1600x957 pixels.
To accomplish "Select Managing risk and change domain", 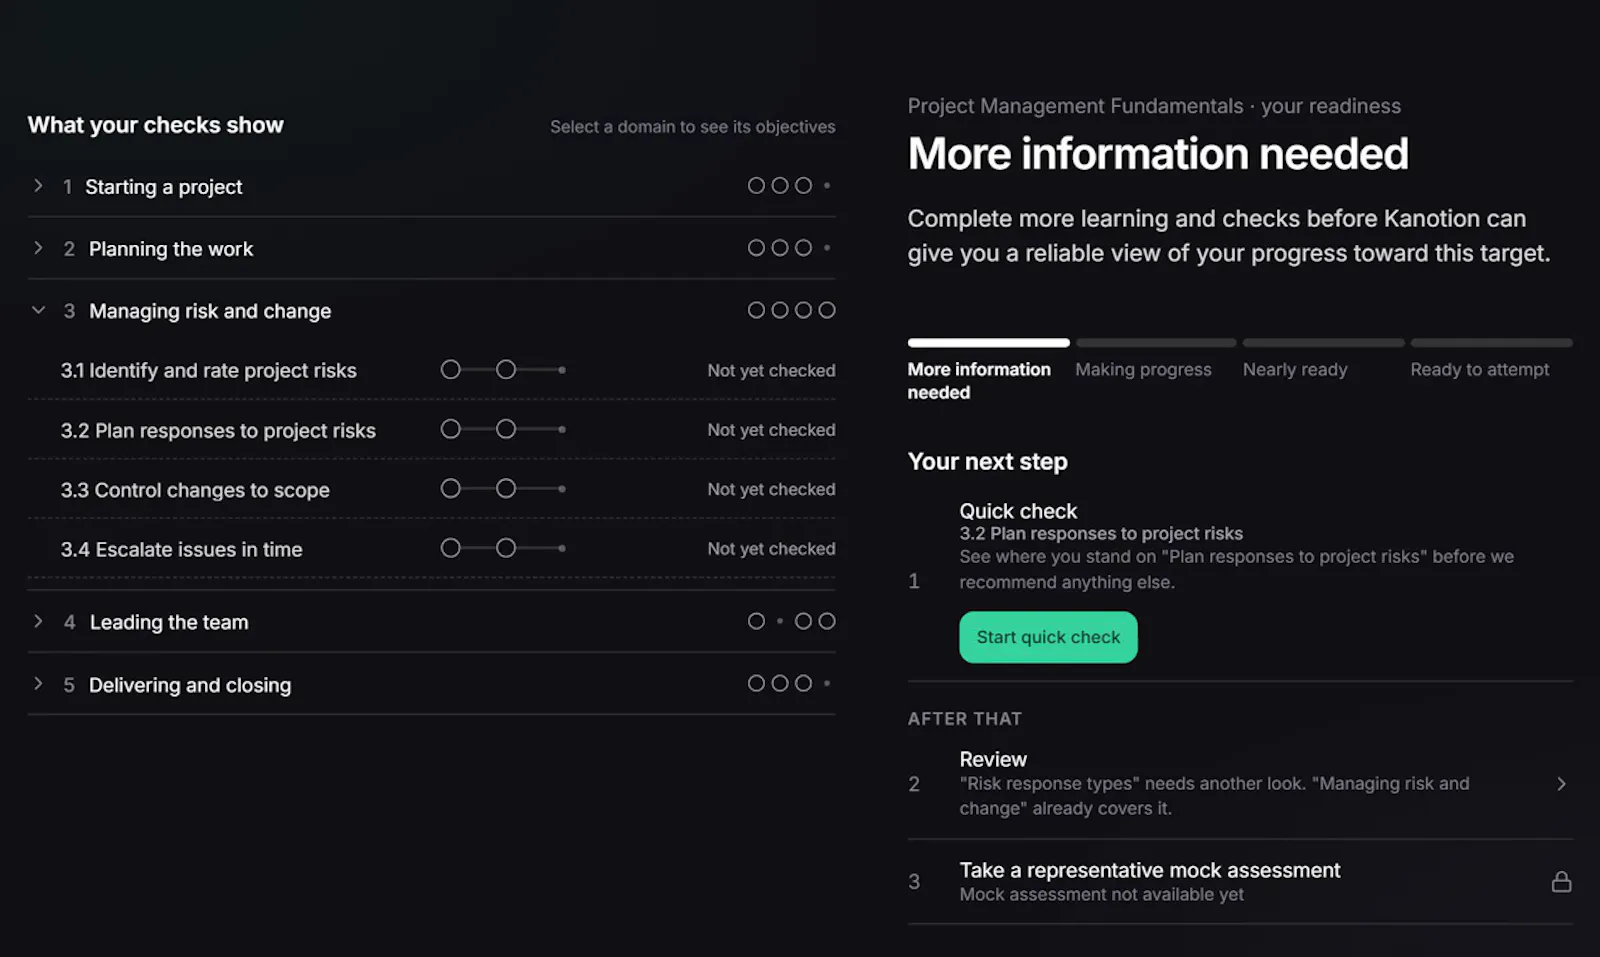I will click(432, 310).
